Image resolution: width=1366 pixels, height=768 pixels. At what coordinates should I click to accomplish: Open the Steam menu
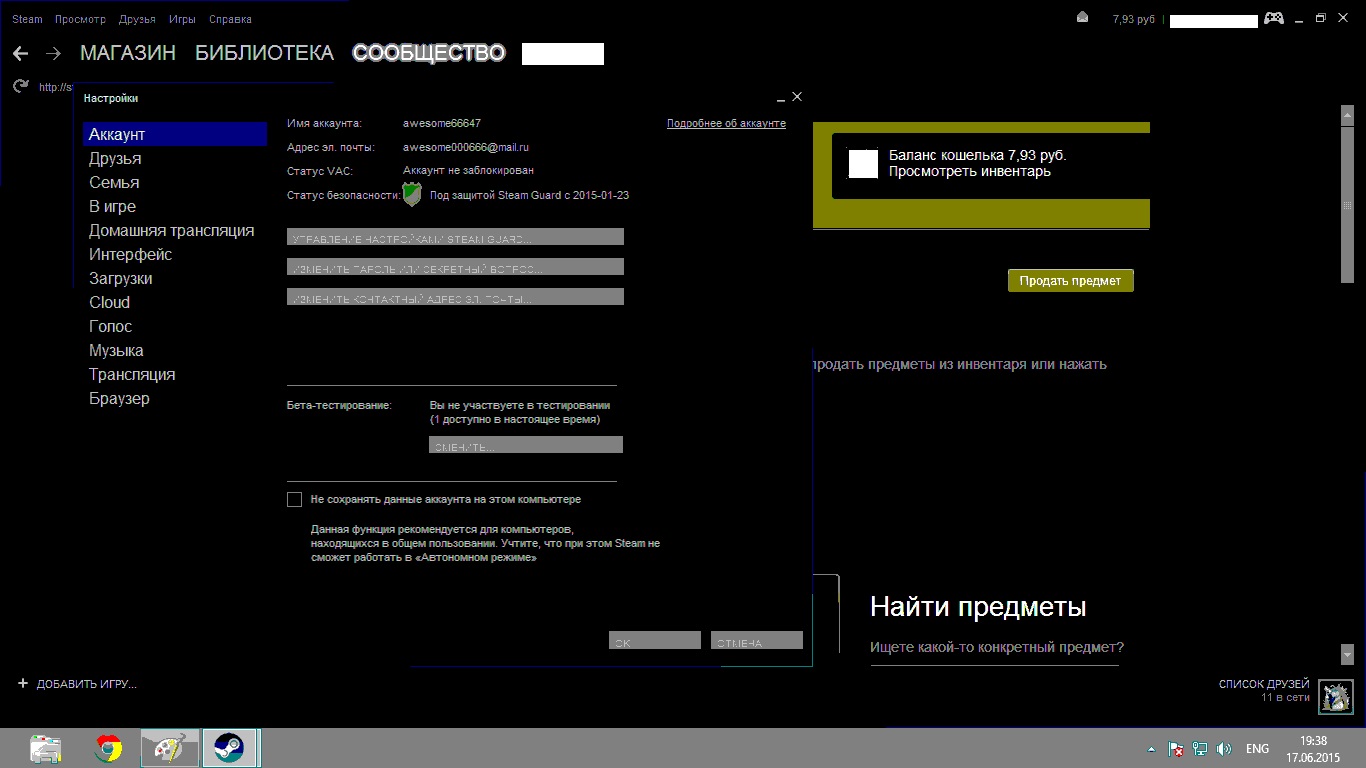27,19
